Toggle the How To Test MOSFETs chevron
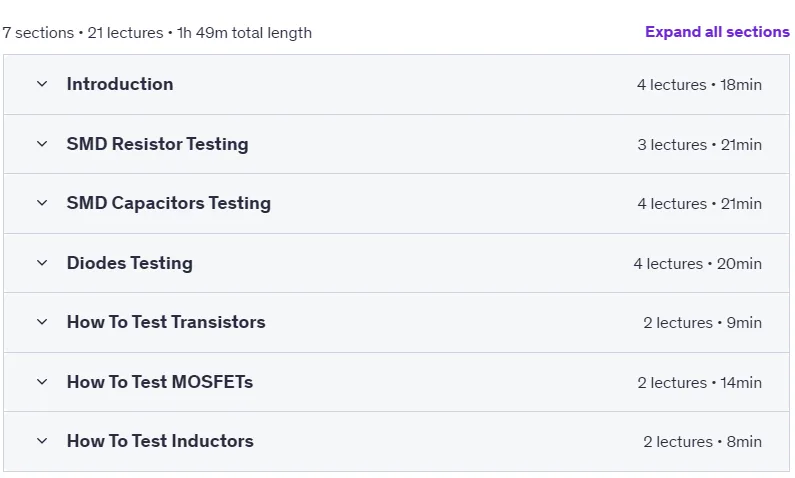The width and height of the screenshot is (795, 478). (42, 382)
